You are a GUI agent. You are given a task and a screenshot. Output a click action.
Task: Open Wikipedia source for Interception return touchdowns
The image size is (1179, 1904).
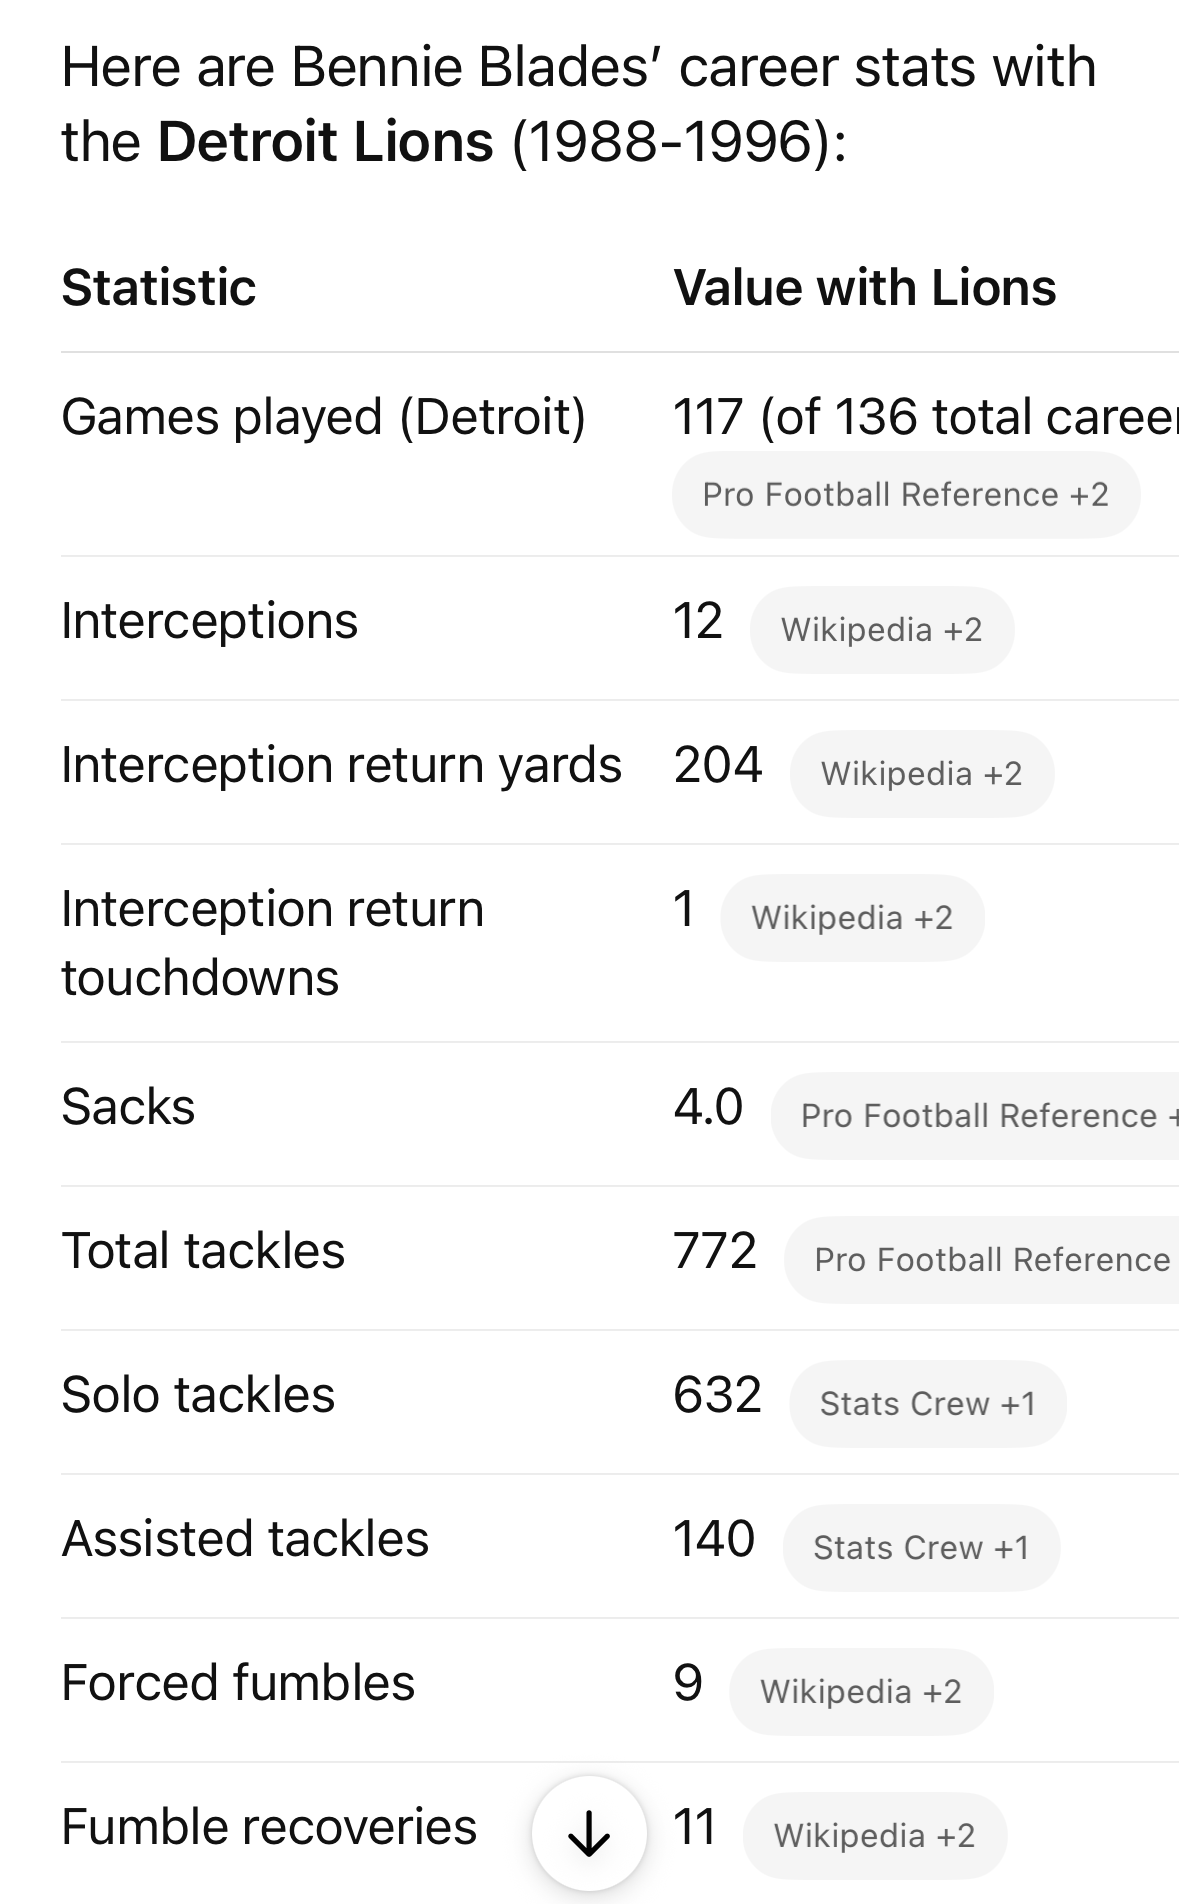click(852, 918)
